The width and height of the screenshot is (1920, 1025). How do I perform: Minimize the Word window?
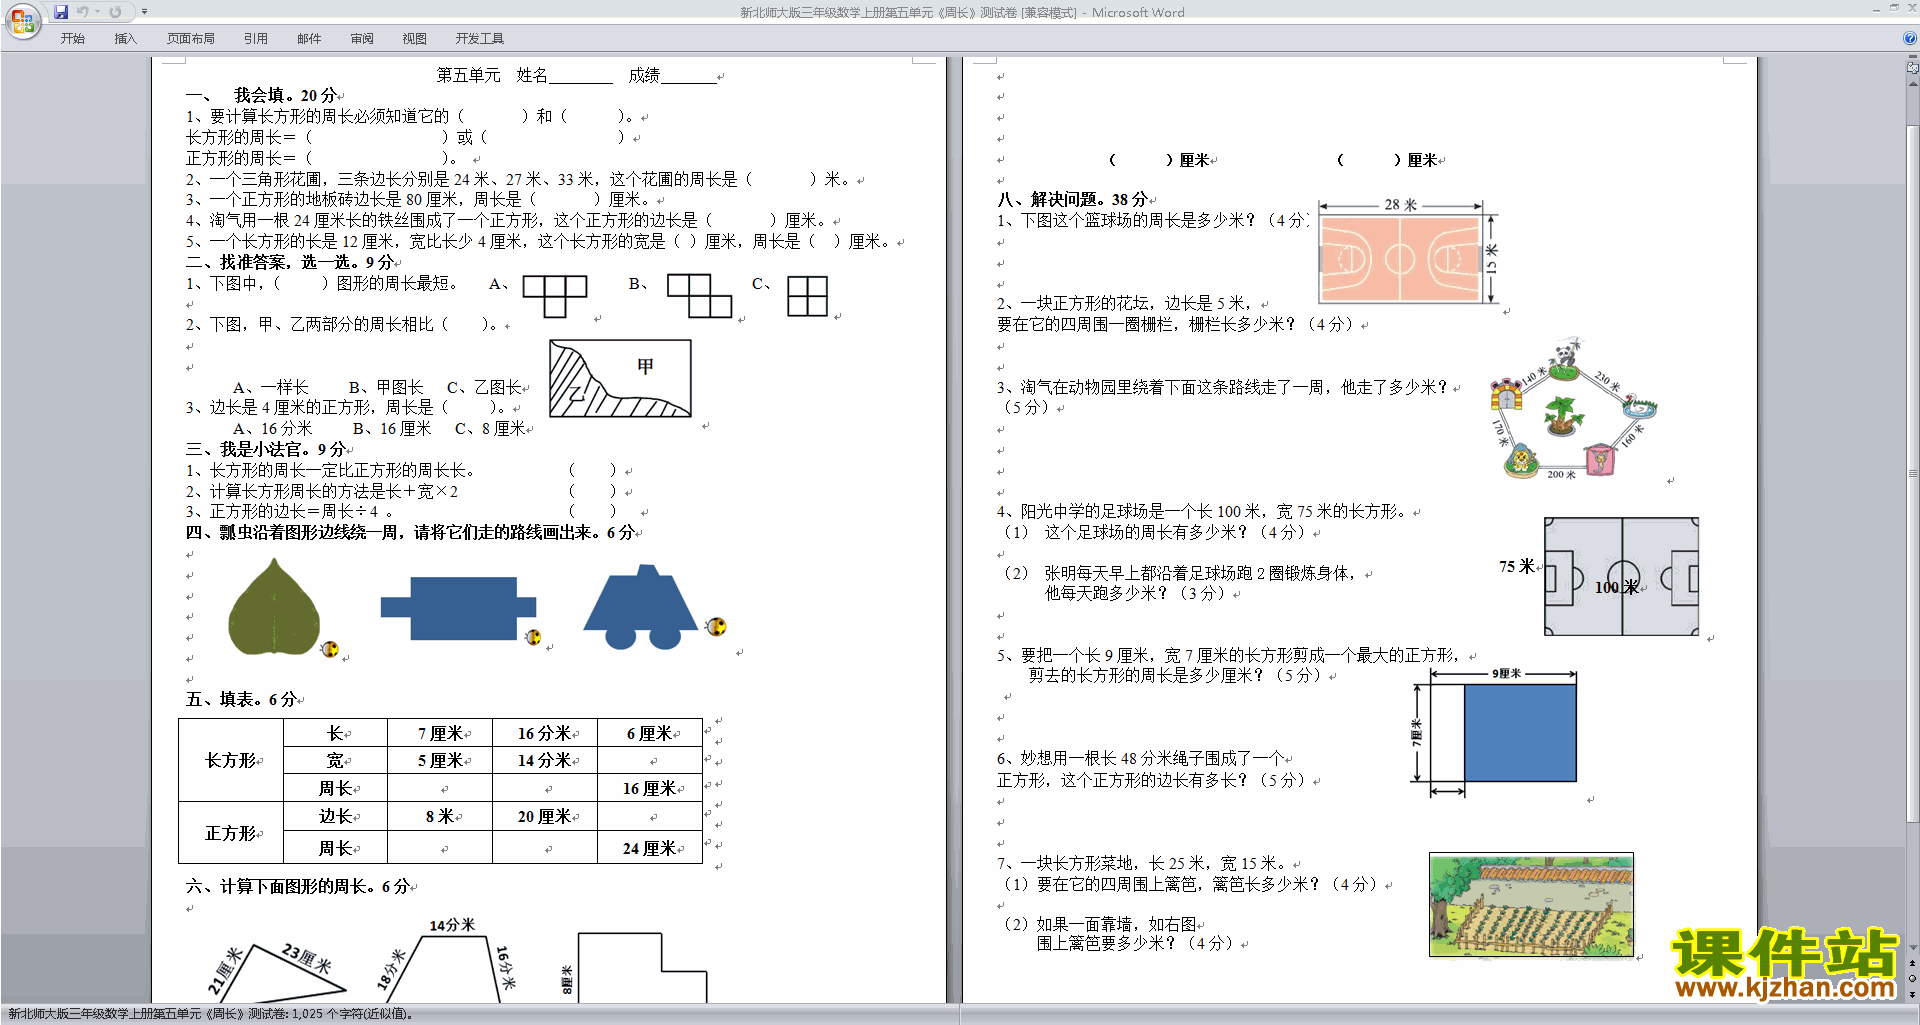[1875, 9]
